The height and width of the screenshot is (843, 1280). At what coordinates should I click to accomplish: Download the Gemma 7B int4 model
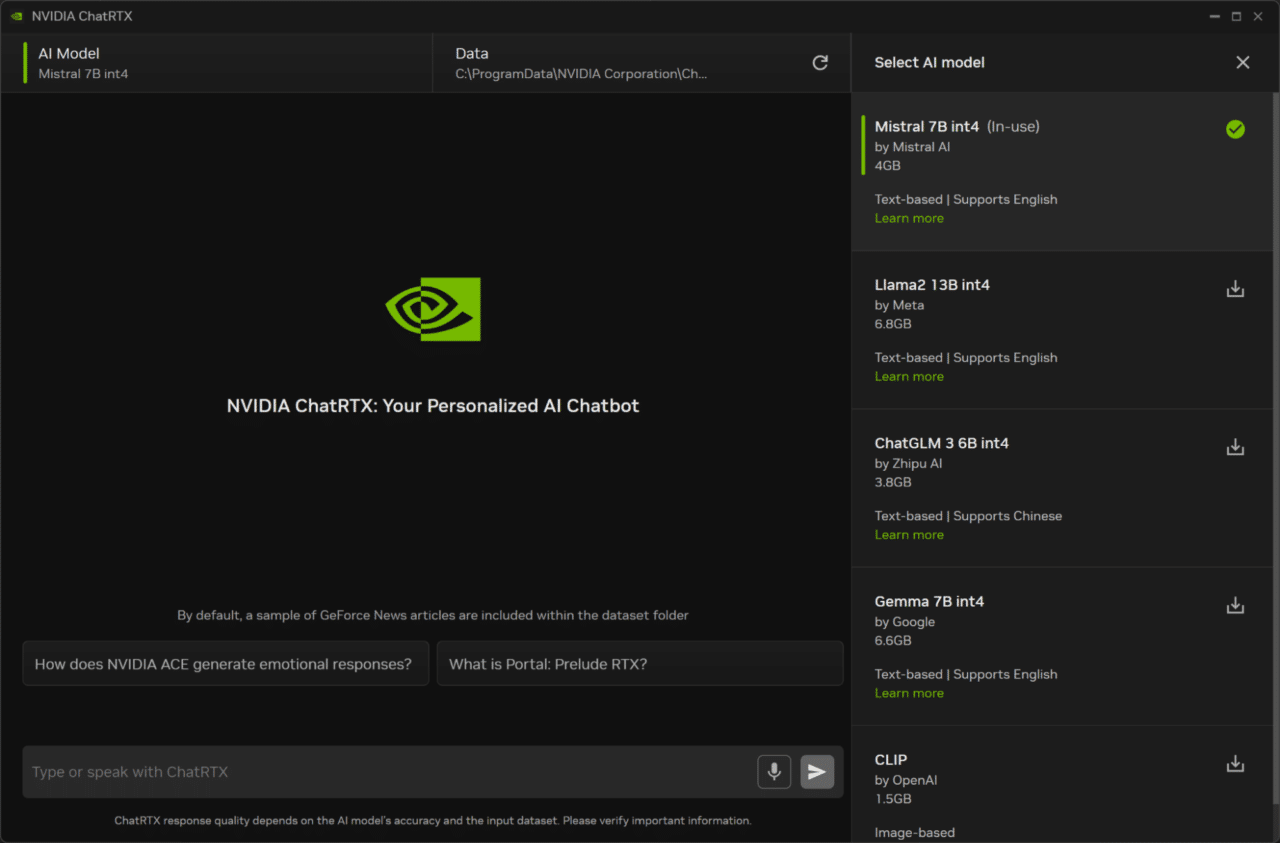pos(1235,605)
